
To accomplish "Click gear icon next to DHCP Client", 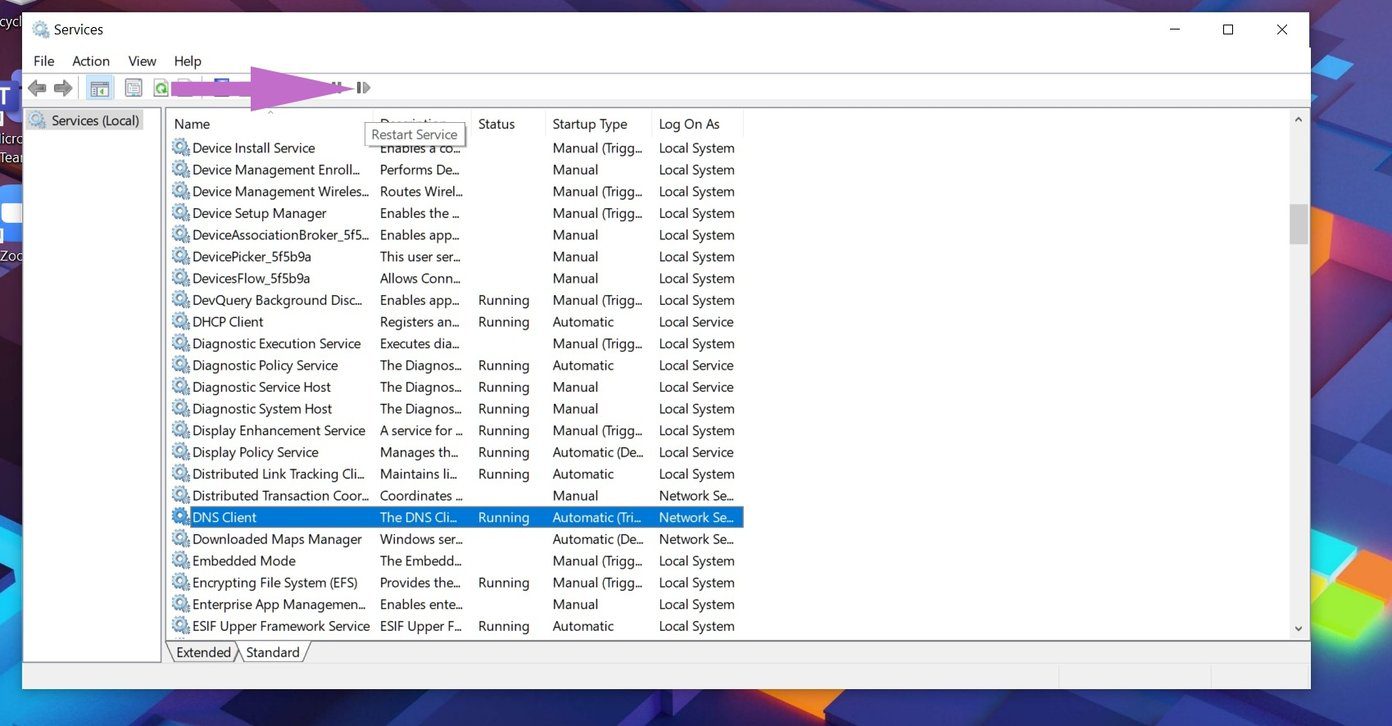I will (180, 322).
